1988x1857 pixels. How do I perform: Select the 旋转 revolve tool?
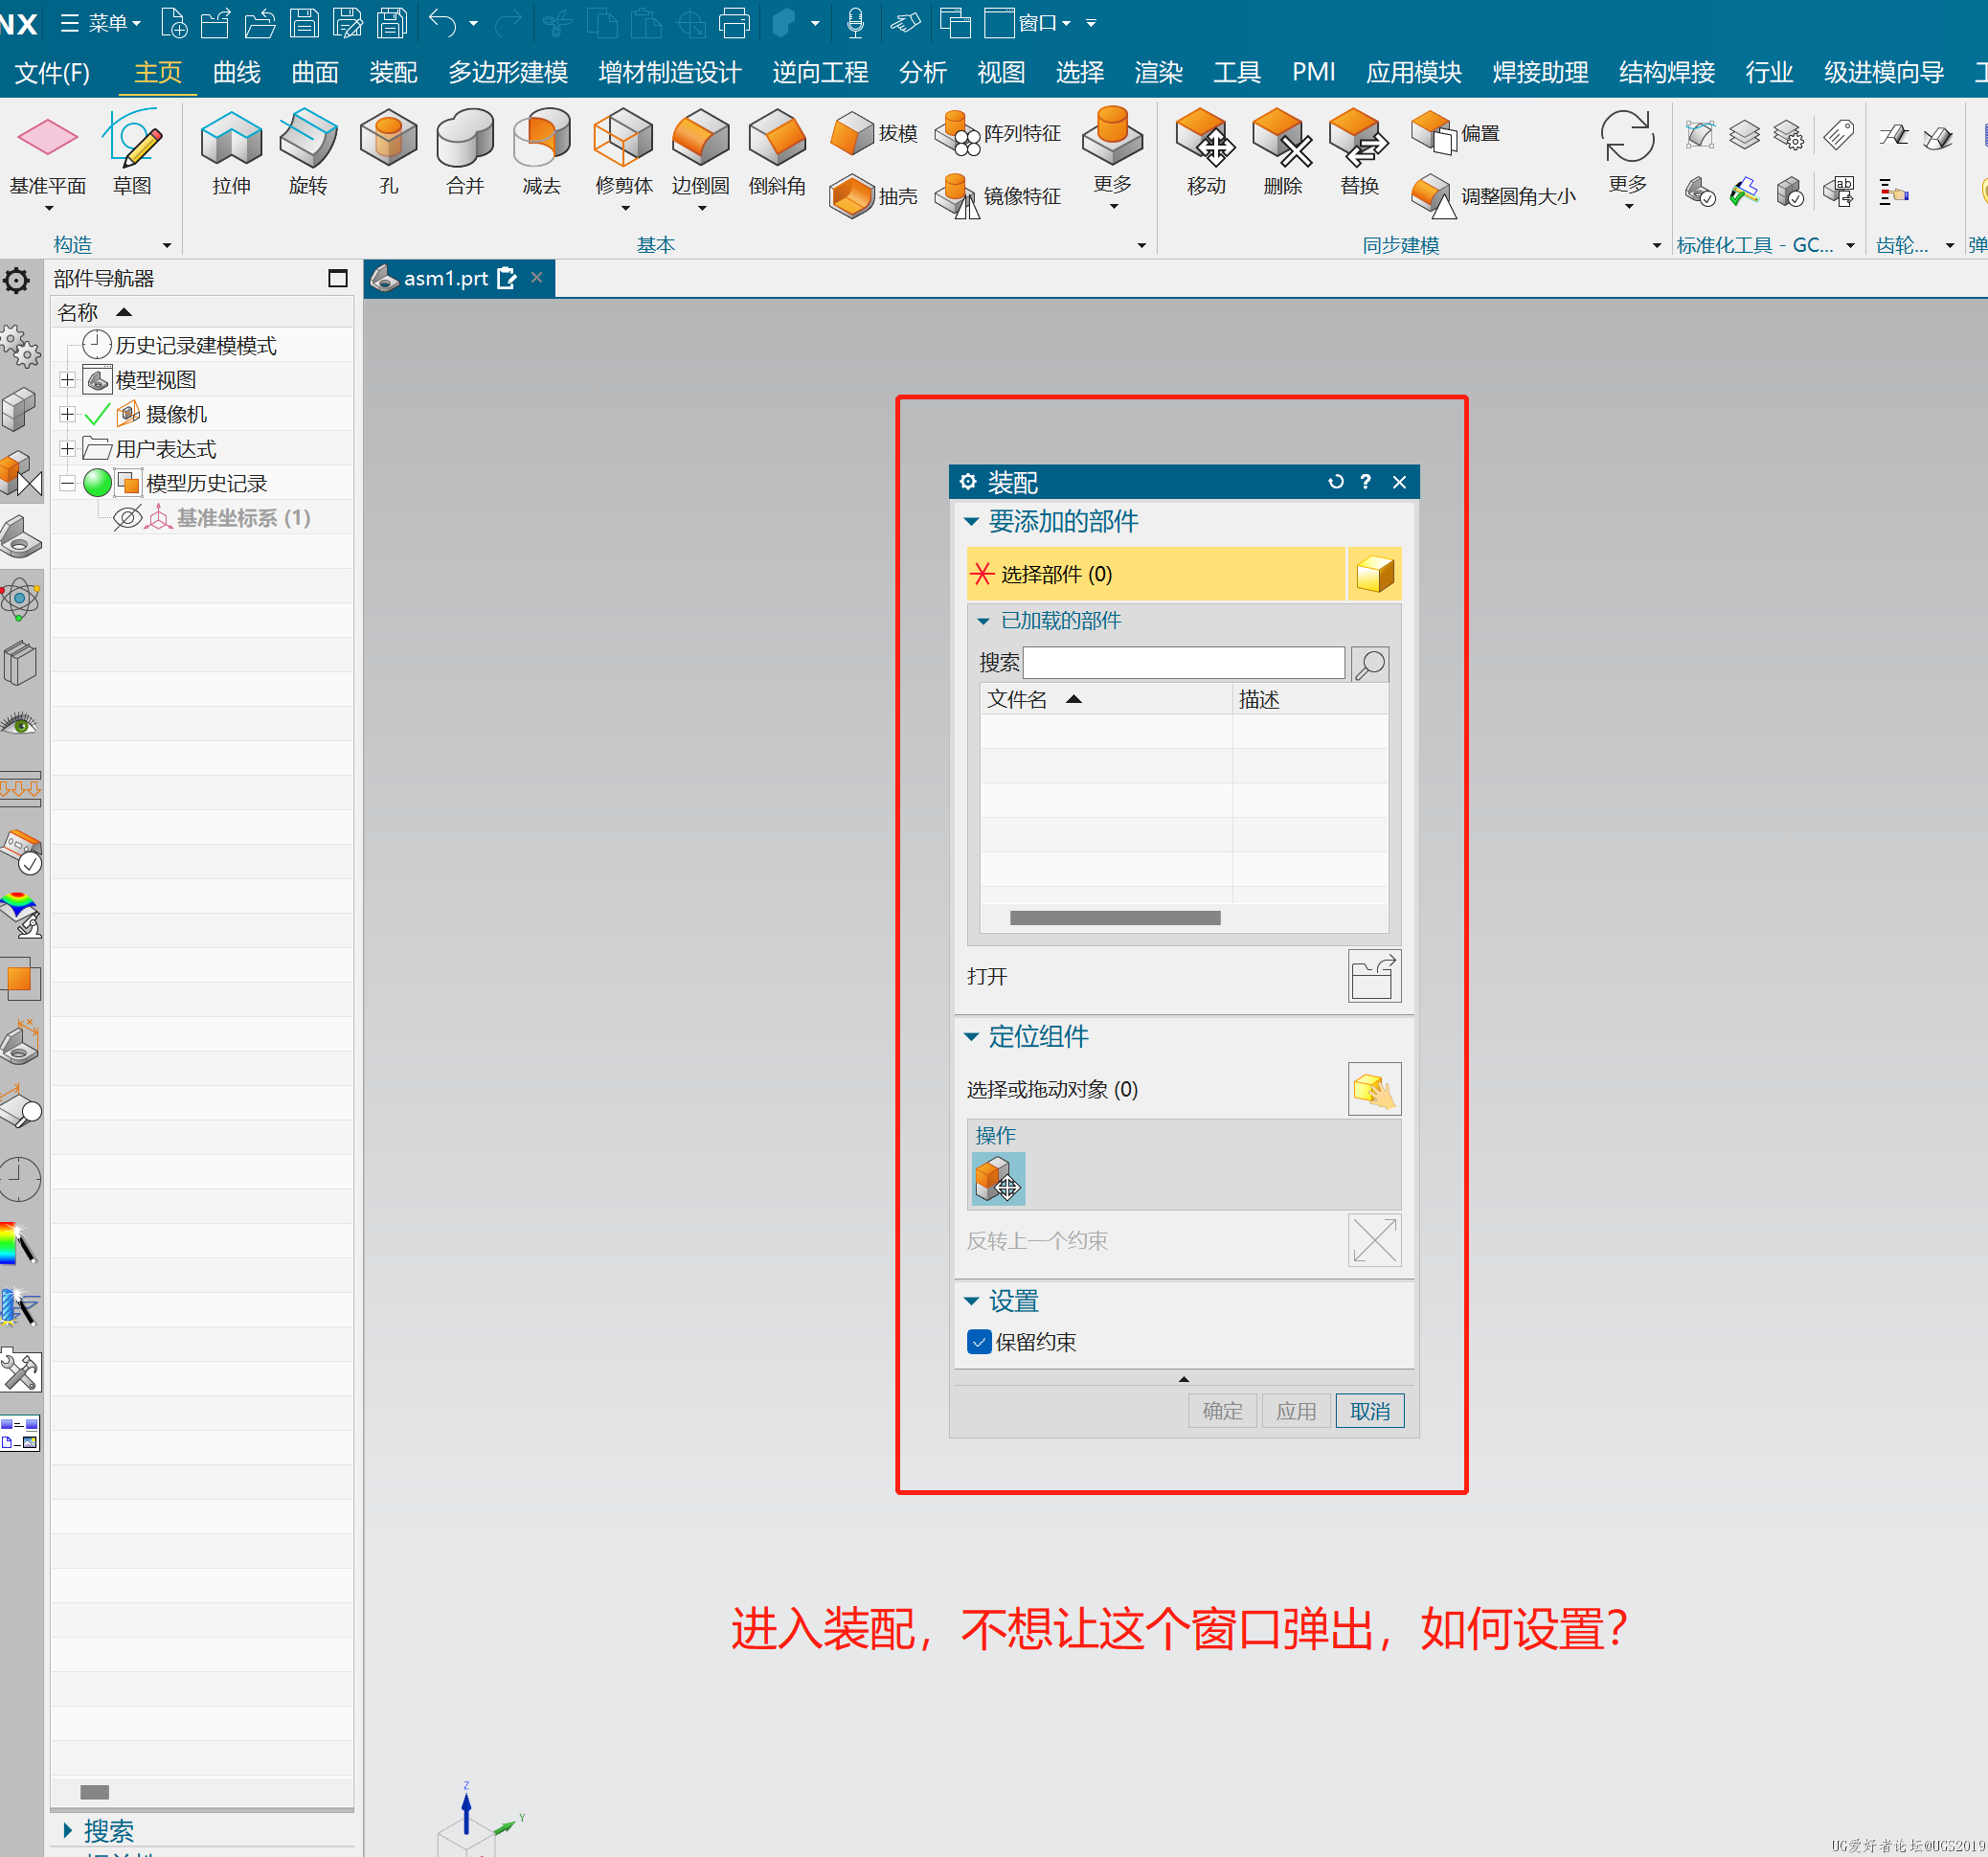(308, 152)
